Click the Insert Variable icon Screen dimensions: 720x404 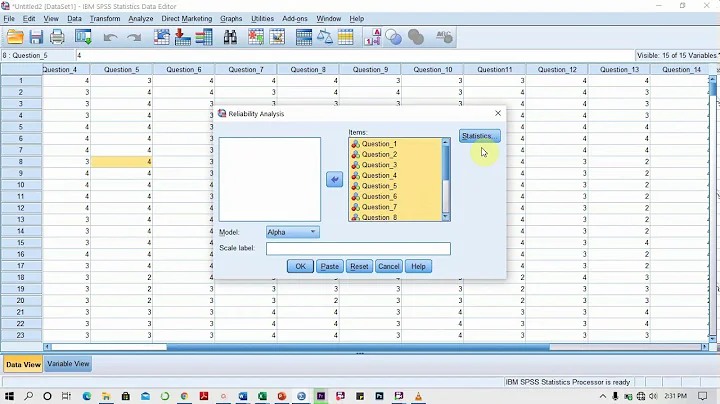click(277, 37)
